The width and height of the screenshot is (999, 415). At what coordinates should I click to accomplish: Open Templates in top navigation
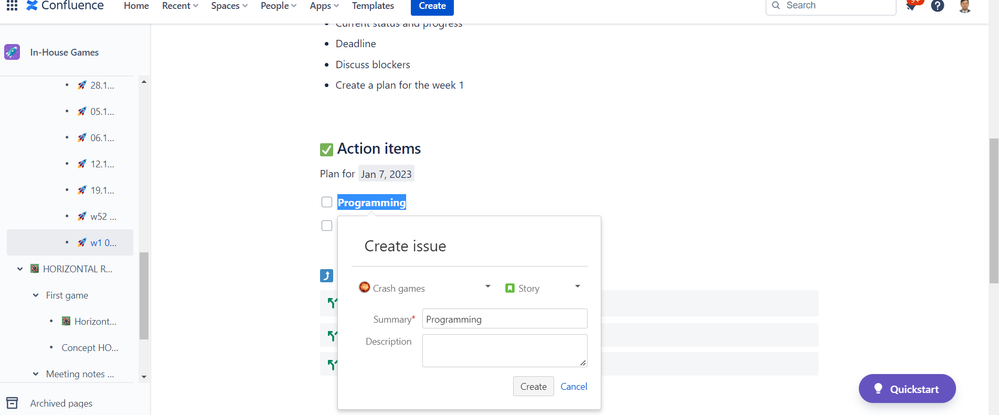[x=373, y=6]
